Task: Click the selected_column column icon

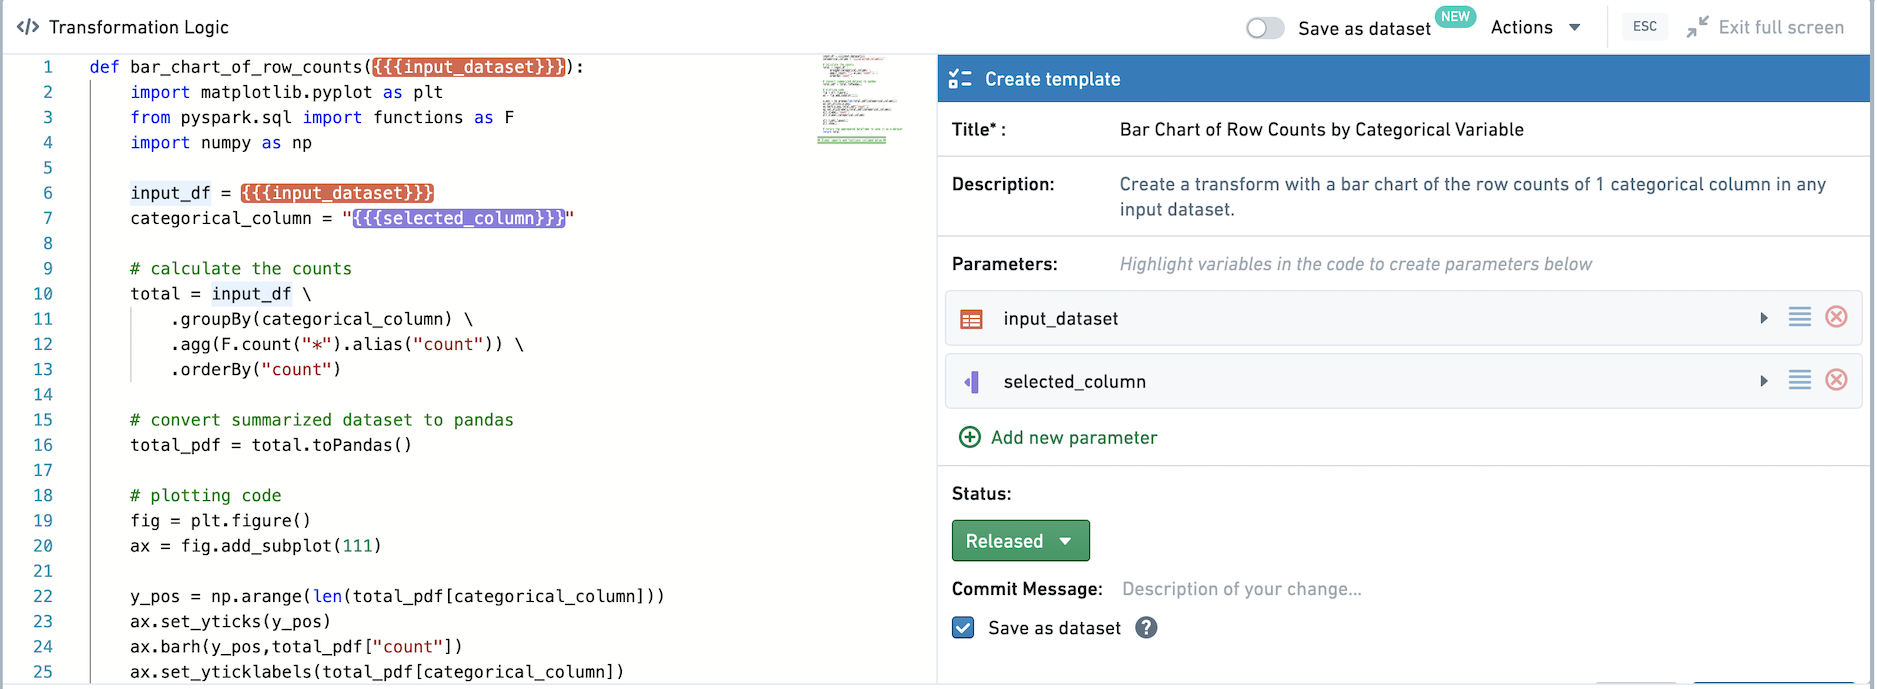Action: pyautogui.click(x=971, y=382)
